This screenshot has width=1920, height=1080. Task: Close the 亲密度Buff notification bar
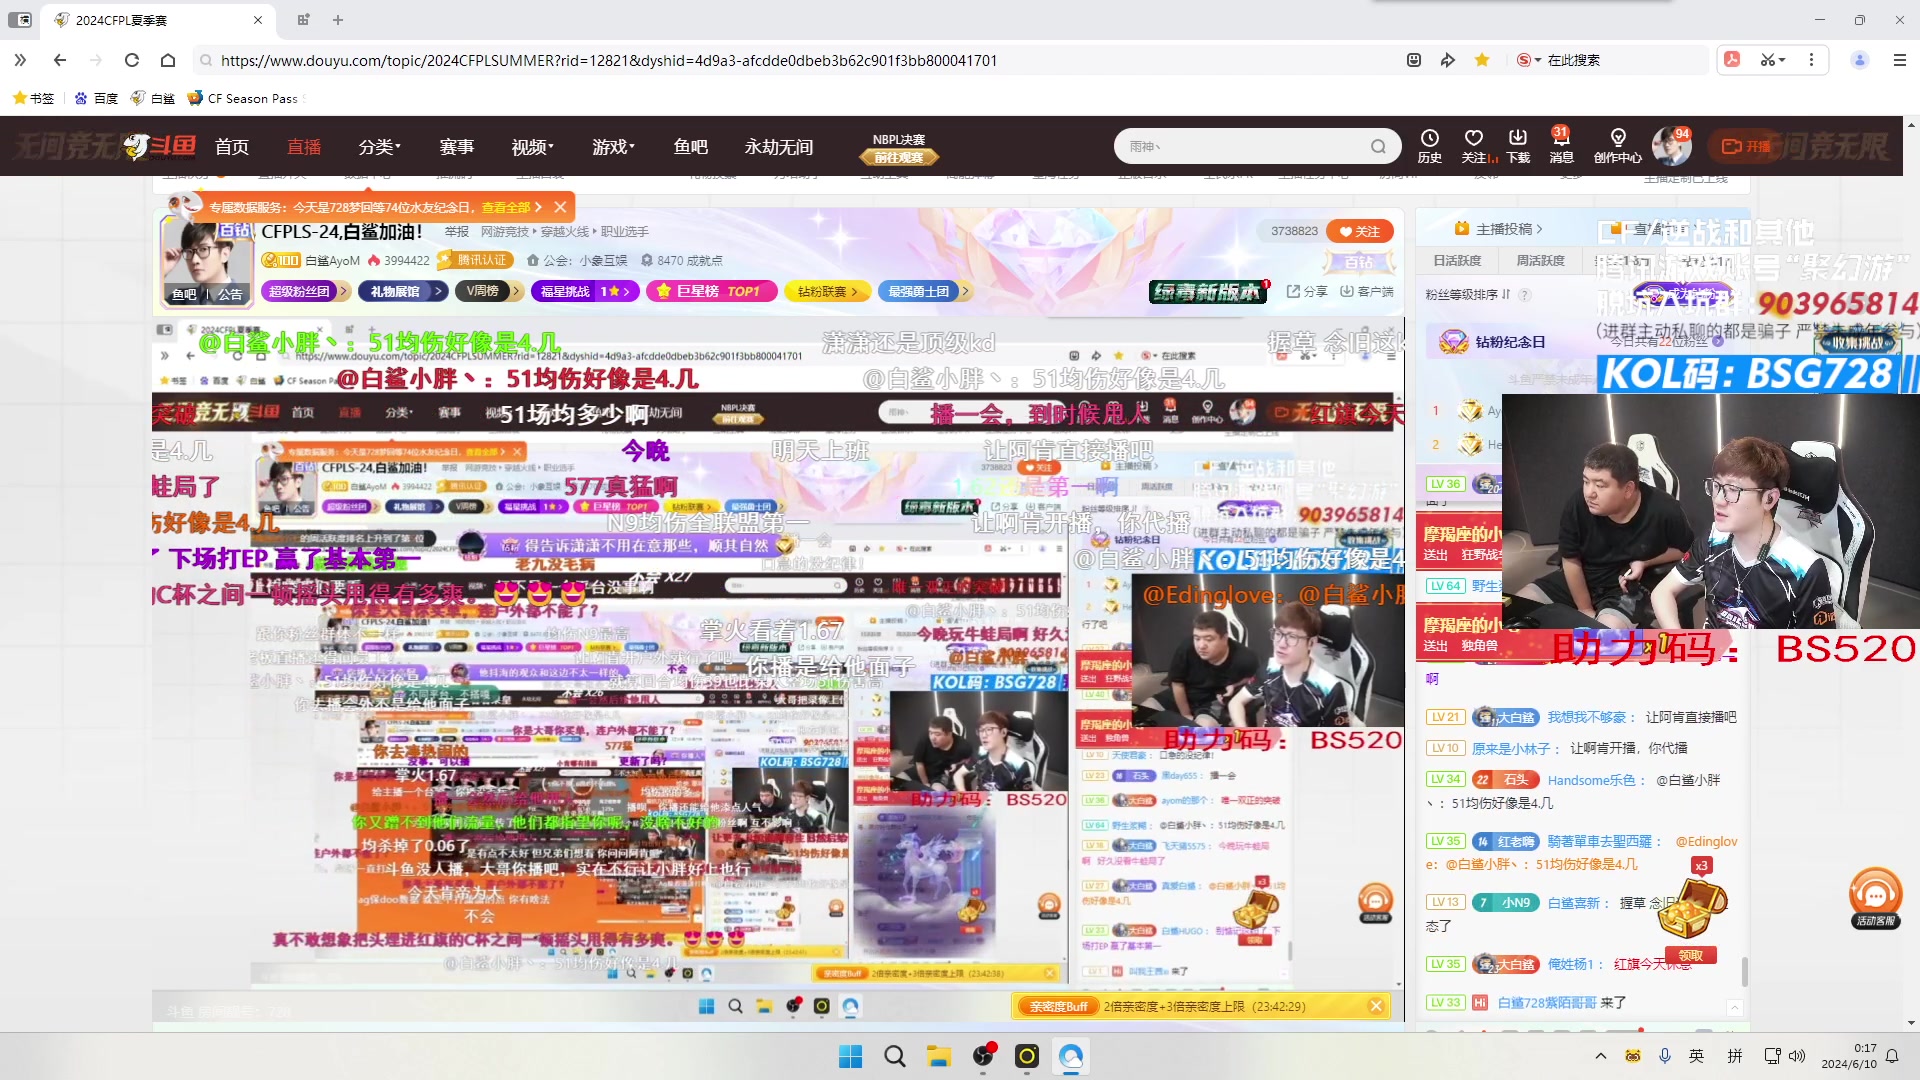pos(1376,1006)
